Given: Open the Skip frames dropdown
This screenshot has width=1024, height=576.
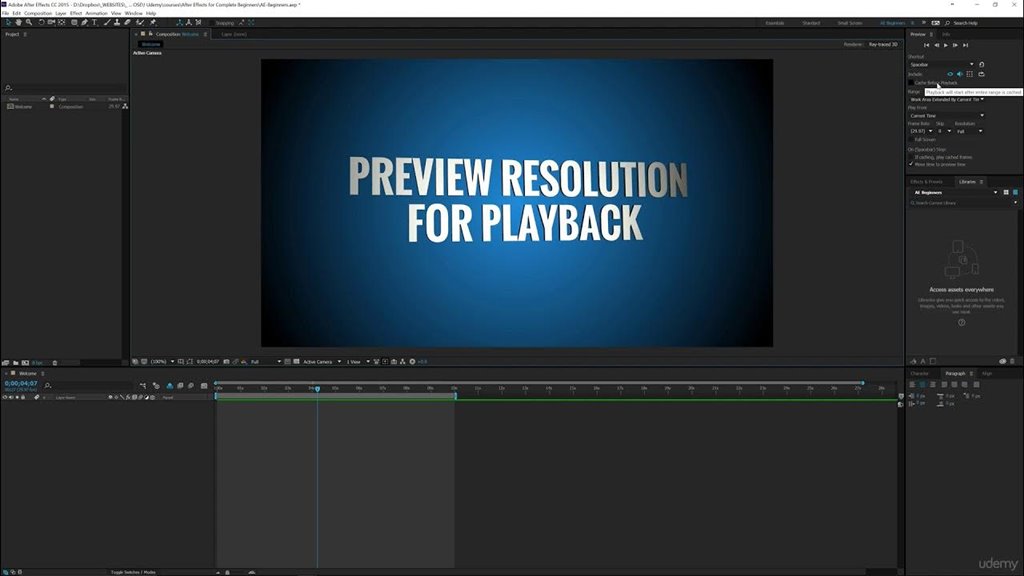Looking at the screenshot, I should point(944,131).
